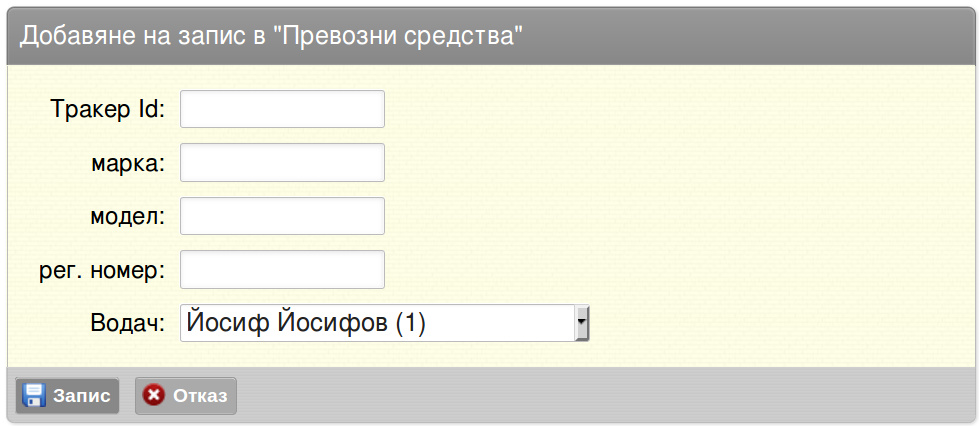Focus the рег. номер input box

pyautogui.click(x=282, y=269)
